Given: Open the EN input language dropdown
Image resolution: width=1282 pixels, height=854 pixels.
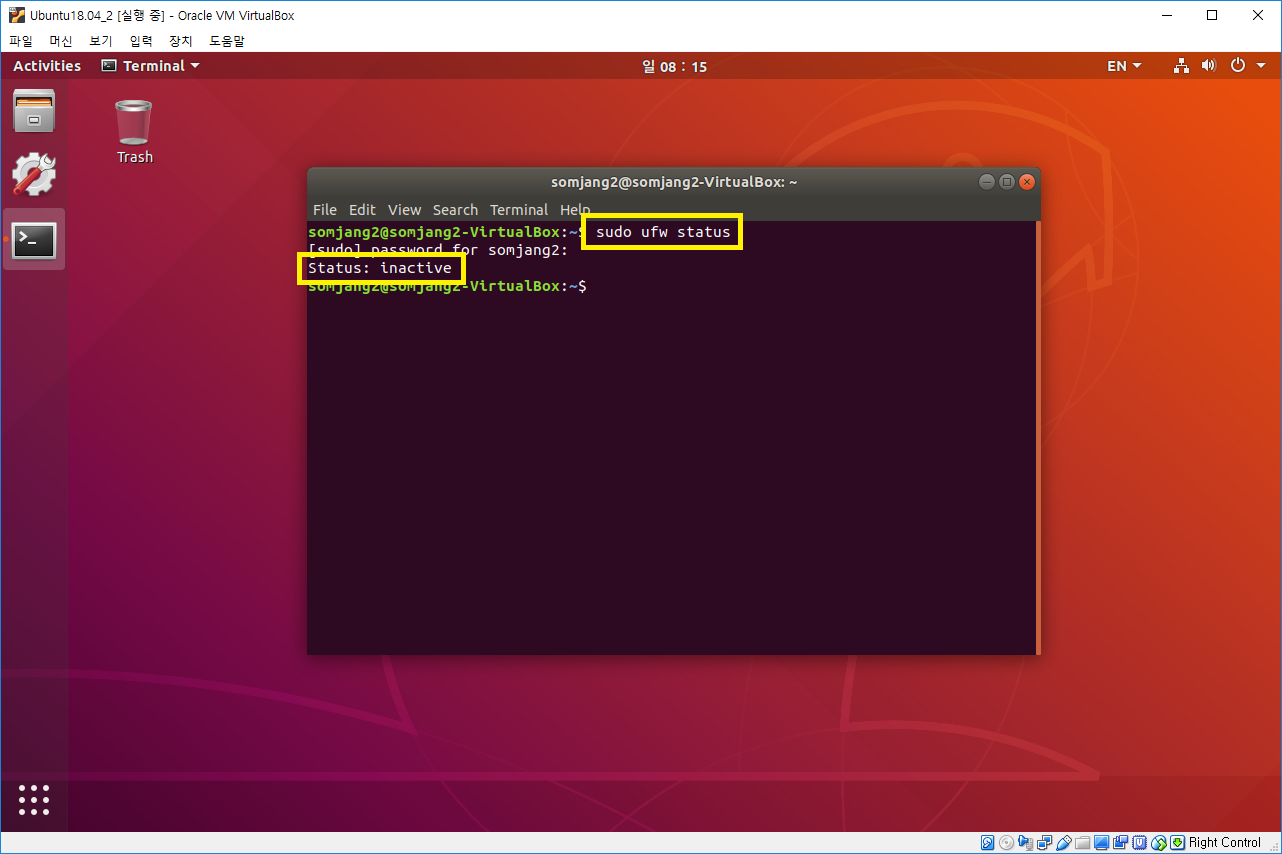Looking at the screenshot, I should (1124, 66).
